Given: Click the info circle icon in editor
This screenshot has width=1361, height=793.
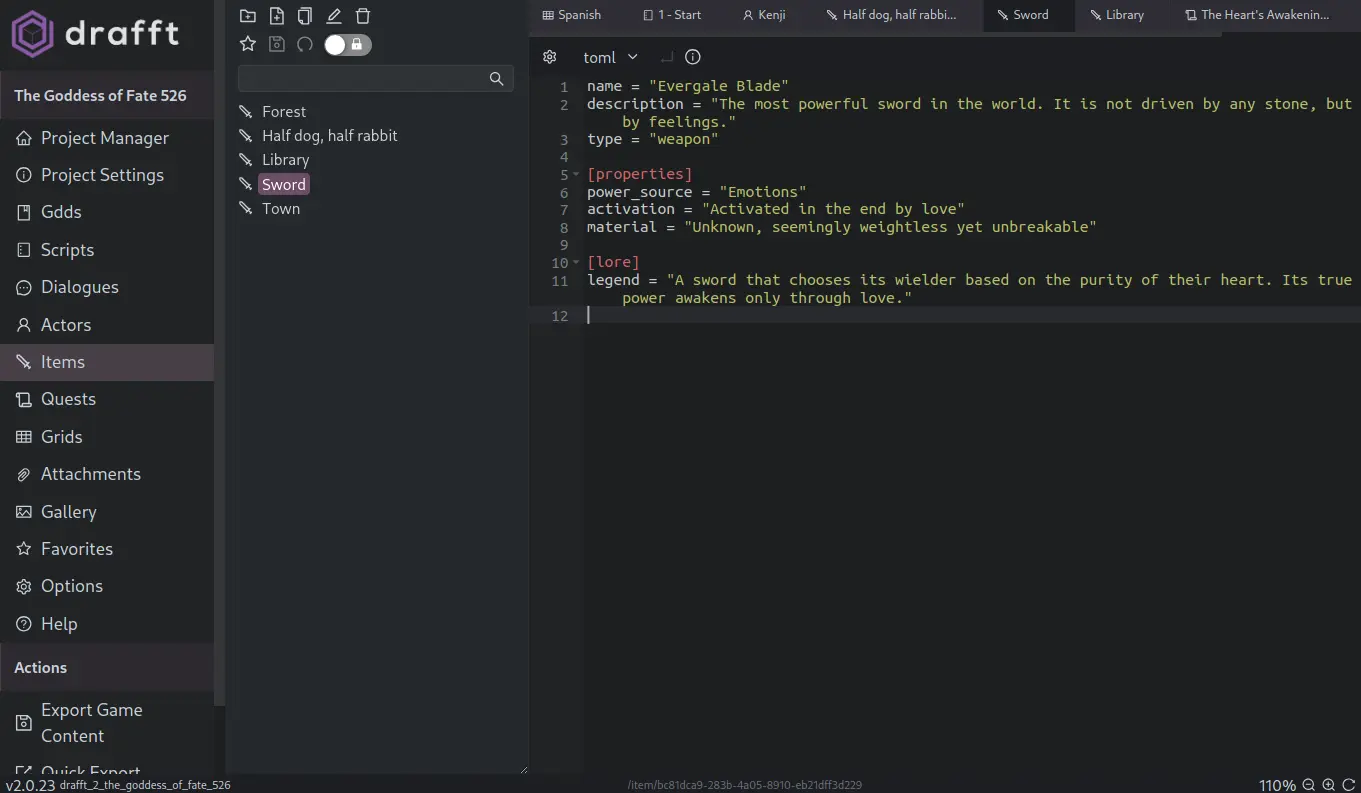Looking at the screenshot, I should (693, 57).
